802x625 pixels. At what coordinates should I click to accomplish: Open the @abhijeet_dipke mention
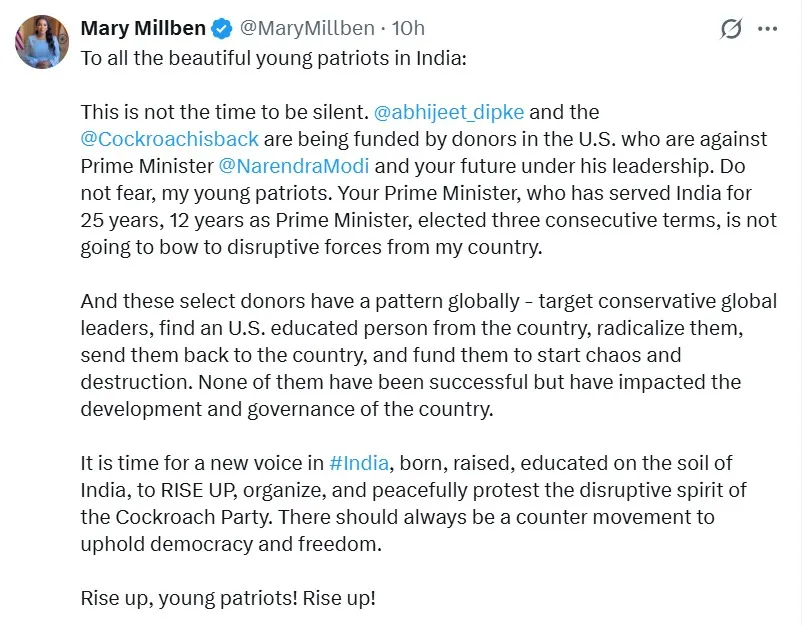449,112
